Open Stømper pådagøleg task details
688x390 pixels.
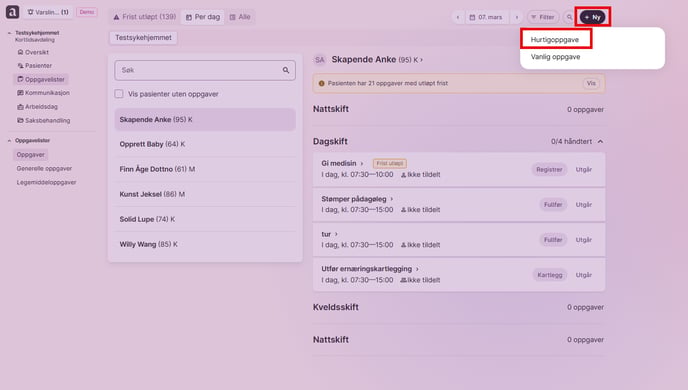357,199
